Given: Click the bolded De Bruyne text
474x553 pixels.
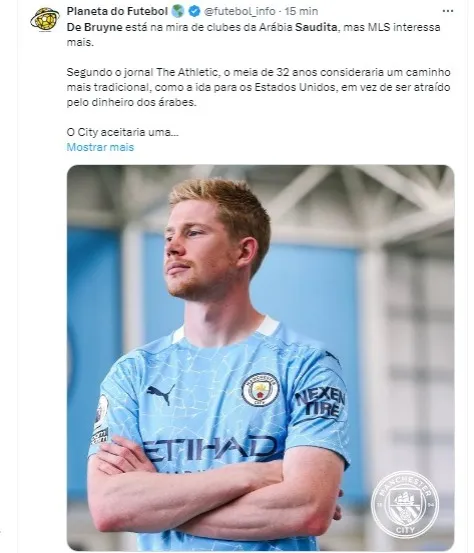Looking at the screenshot, I should [x=95, y=27].
